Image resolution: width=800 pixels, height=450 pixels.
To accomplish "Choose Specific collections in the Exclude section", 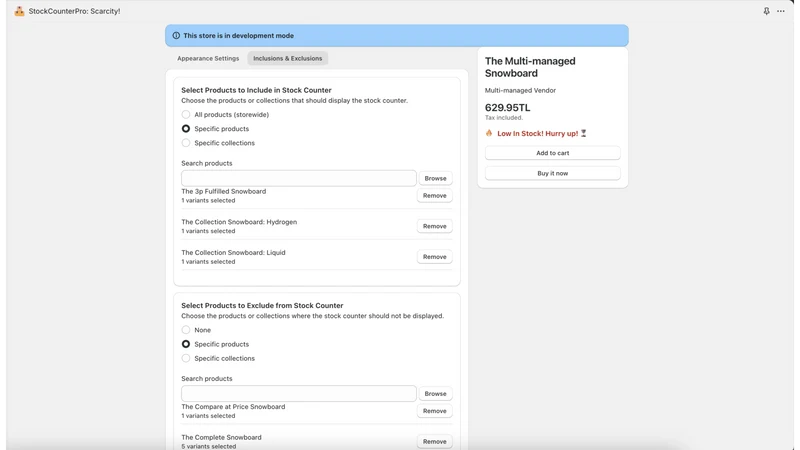I will coord(186,358).
